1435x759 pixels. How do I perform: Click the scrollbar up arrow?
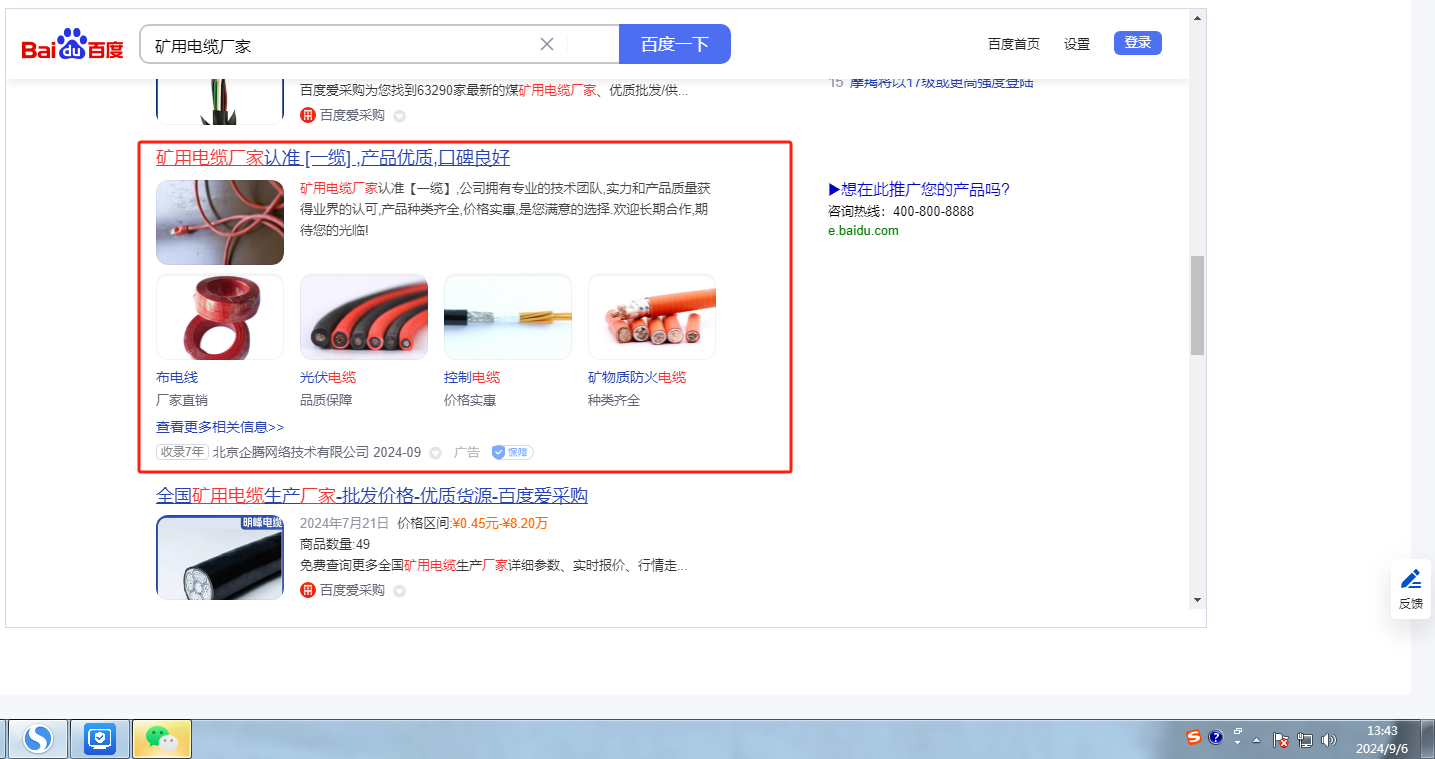1197,17
